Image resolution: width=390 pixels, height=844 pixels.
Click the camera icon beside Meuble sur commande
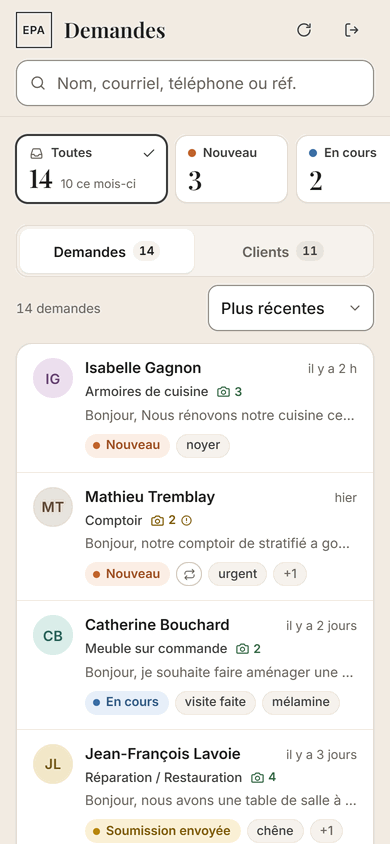pyautogui.click(x=243, y=649)
